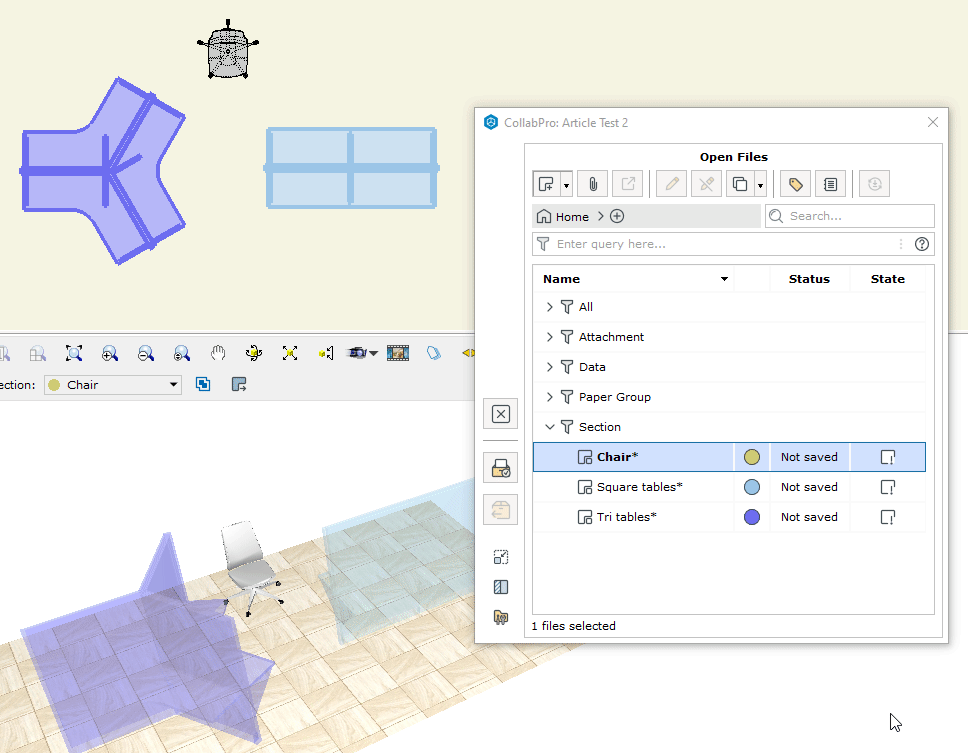968x753 pixels.
Task: Select the pan hand tool
Action: click(217, 353)
